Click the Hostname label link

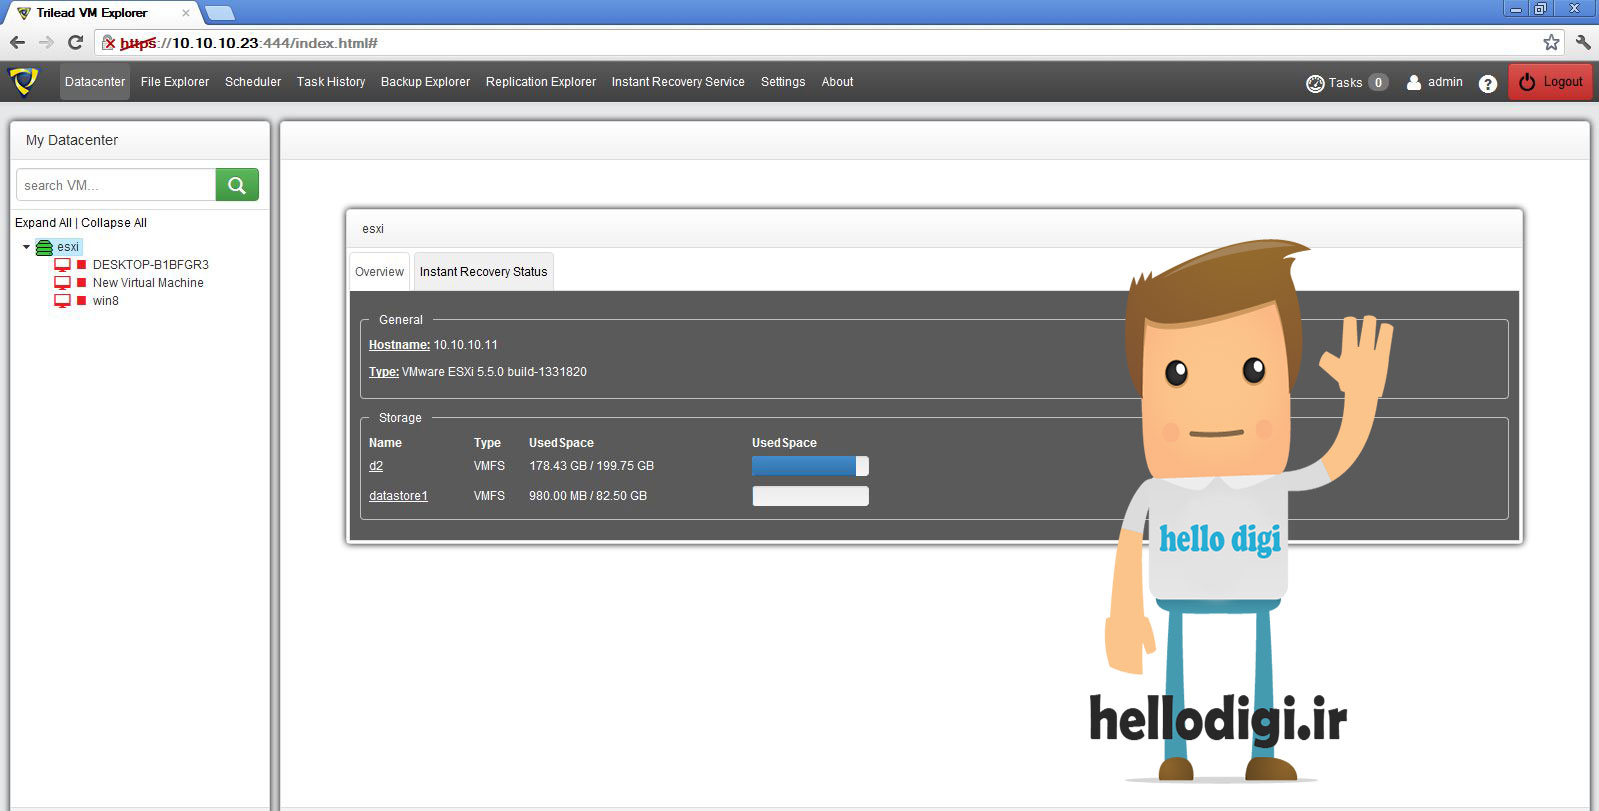click(399, 345)
